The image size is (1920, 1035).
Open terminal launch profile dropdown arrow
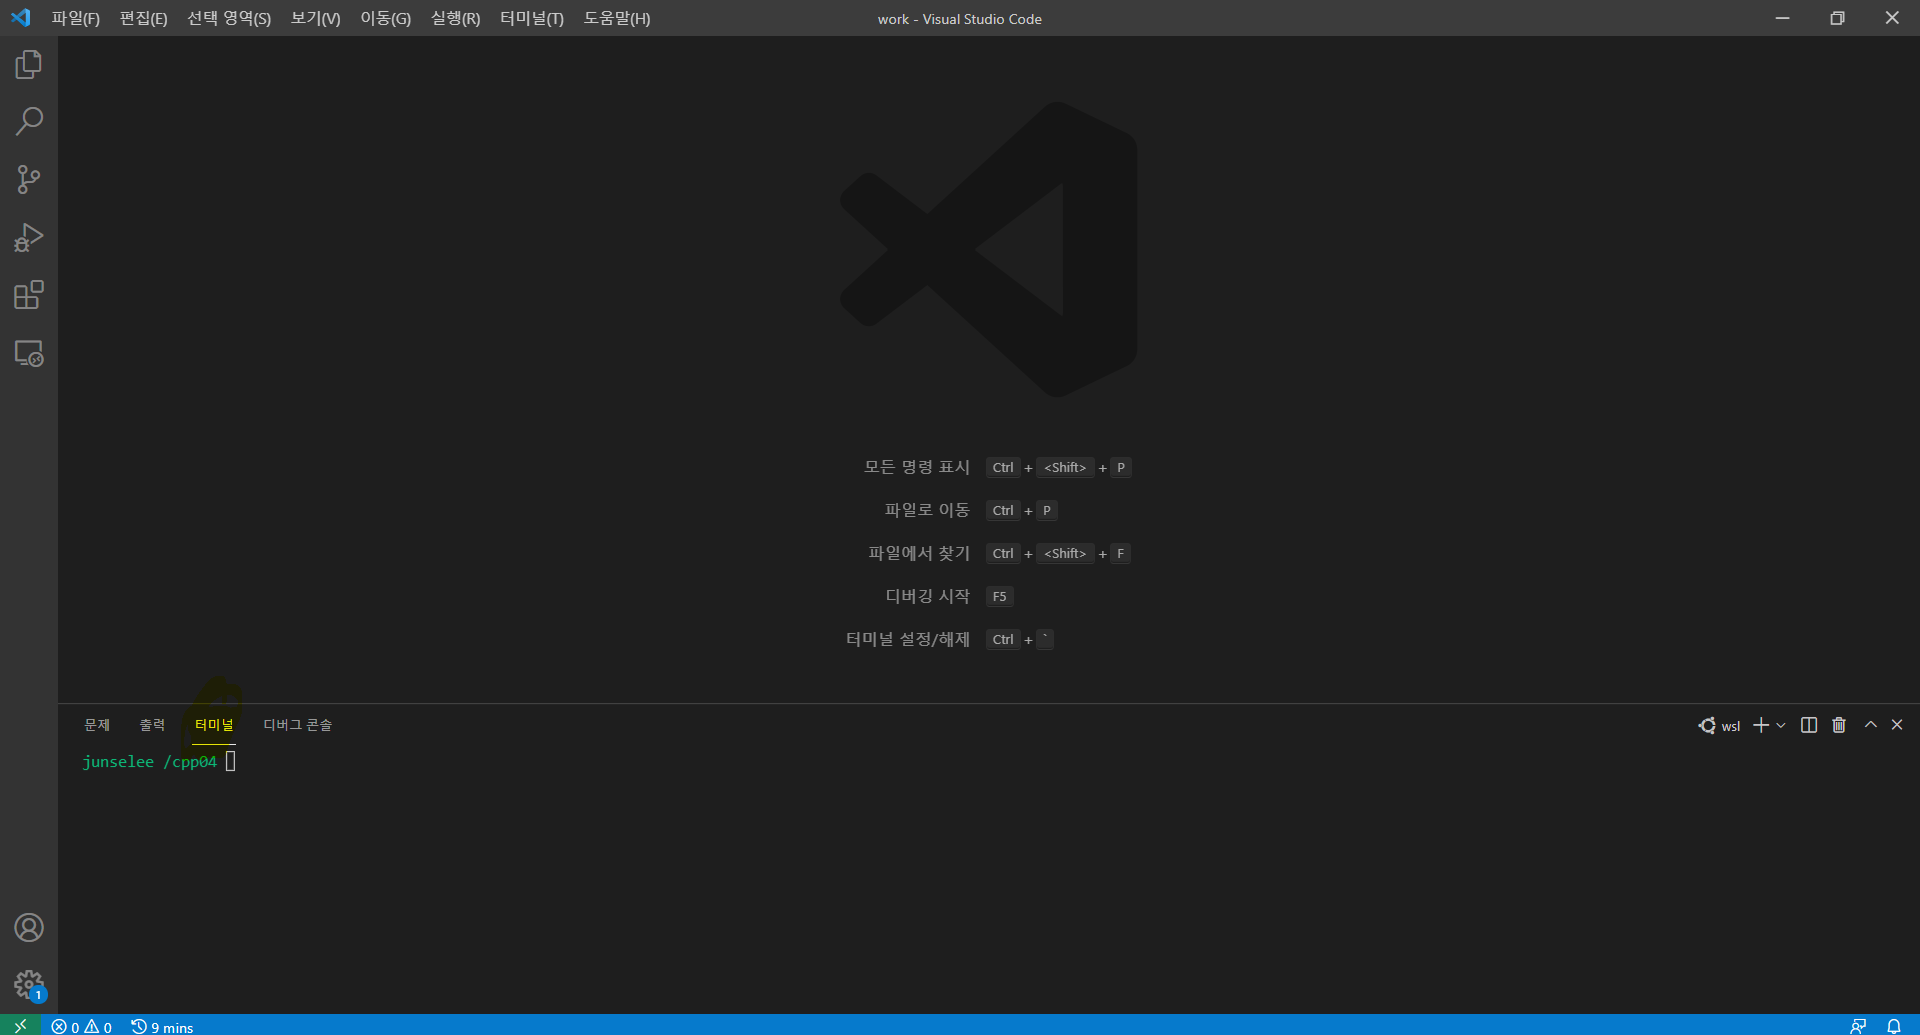coord(1781,725)
